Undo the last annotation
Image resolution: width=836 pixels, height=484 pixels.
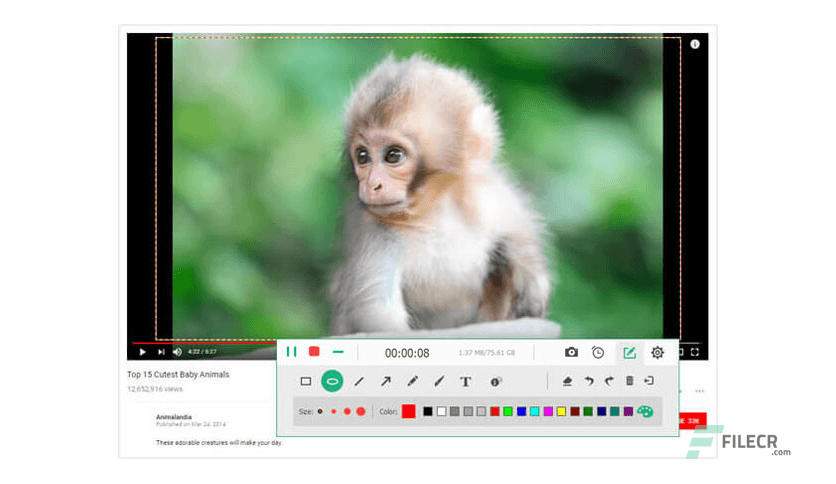coord(589,381)
